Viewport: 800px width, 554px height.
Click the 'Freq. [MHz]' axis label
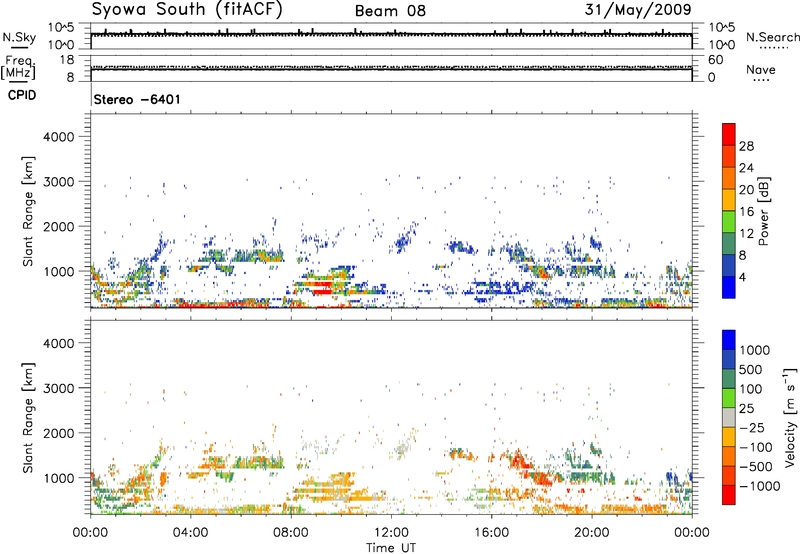point(19,68)
